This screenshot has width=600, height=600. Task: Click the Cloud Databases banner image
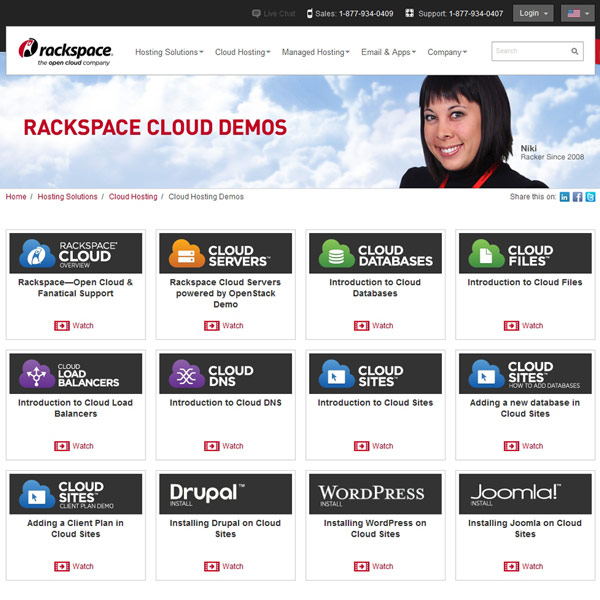[375, 253]
